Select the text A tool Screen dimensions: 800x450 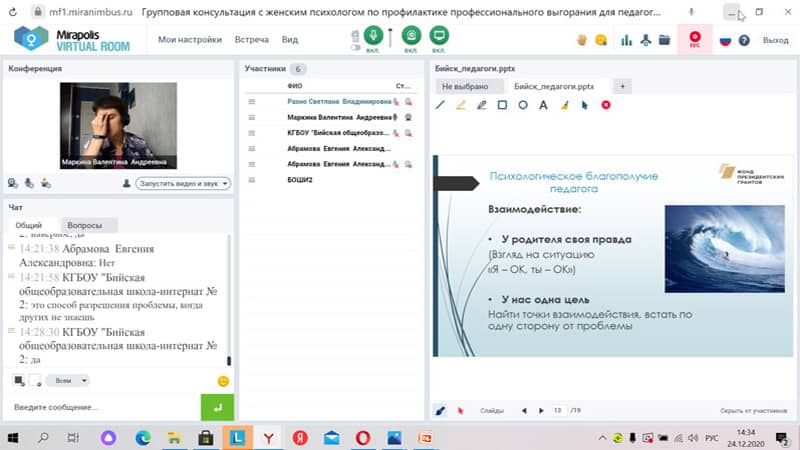tap(543, 105)
